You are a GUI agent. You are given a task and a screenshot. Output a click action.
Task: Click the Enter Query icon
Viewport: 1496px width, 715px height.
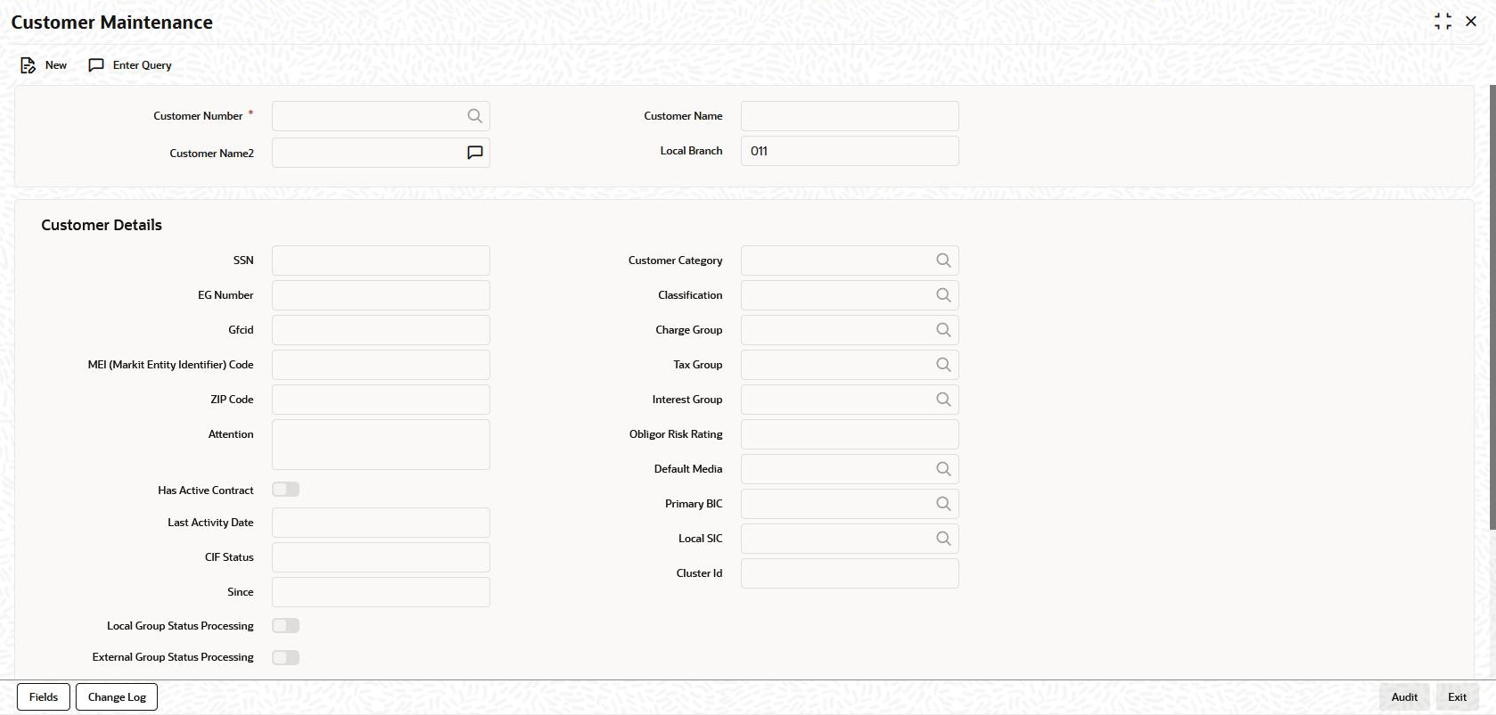coord(96,65)
